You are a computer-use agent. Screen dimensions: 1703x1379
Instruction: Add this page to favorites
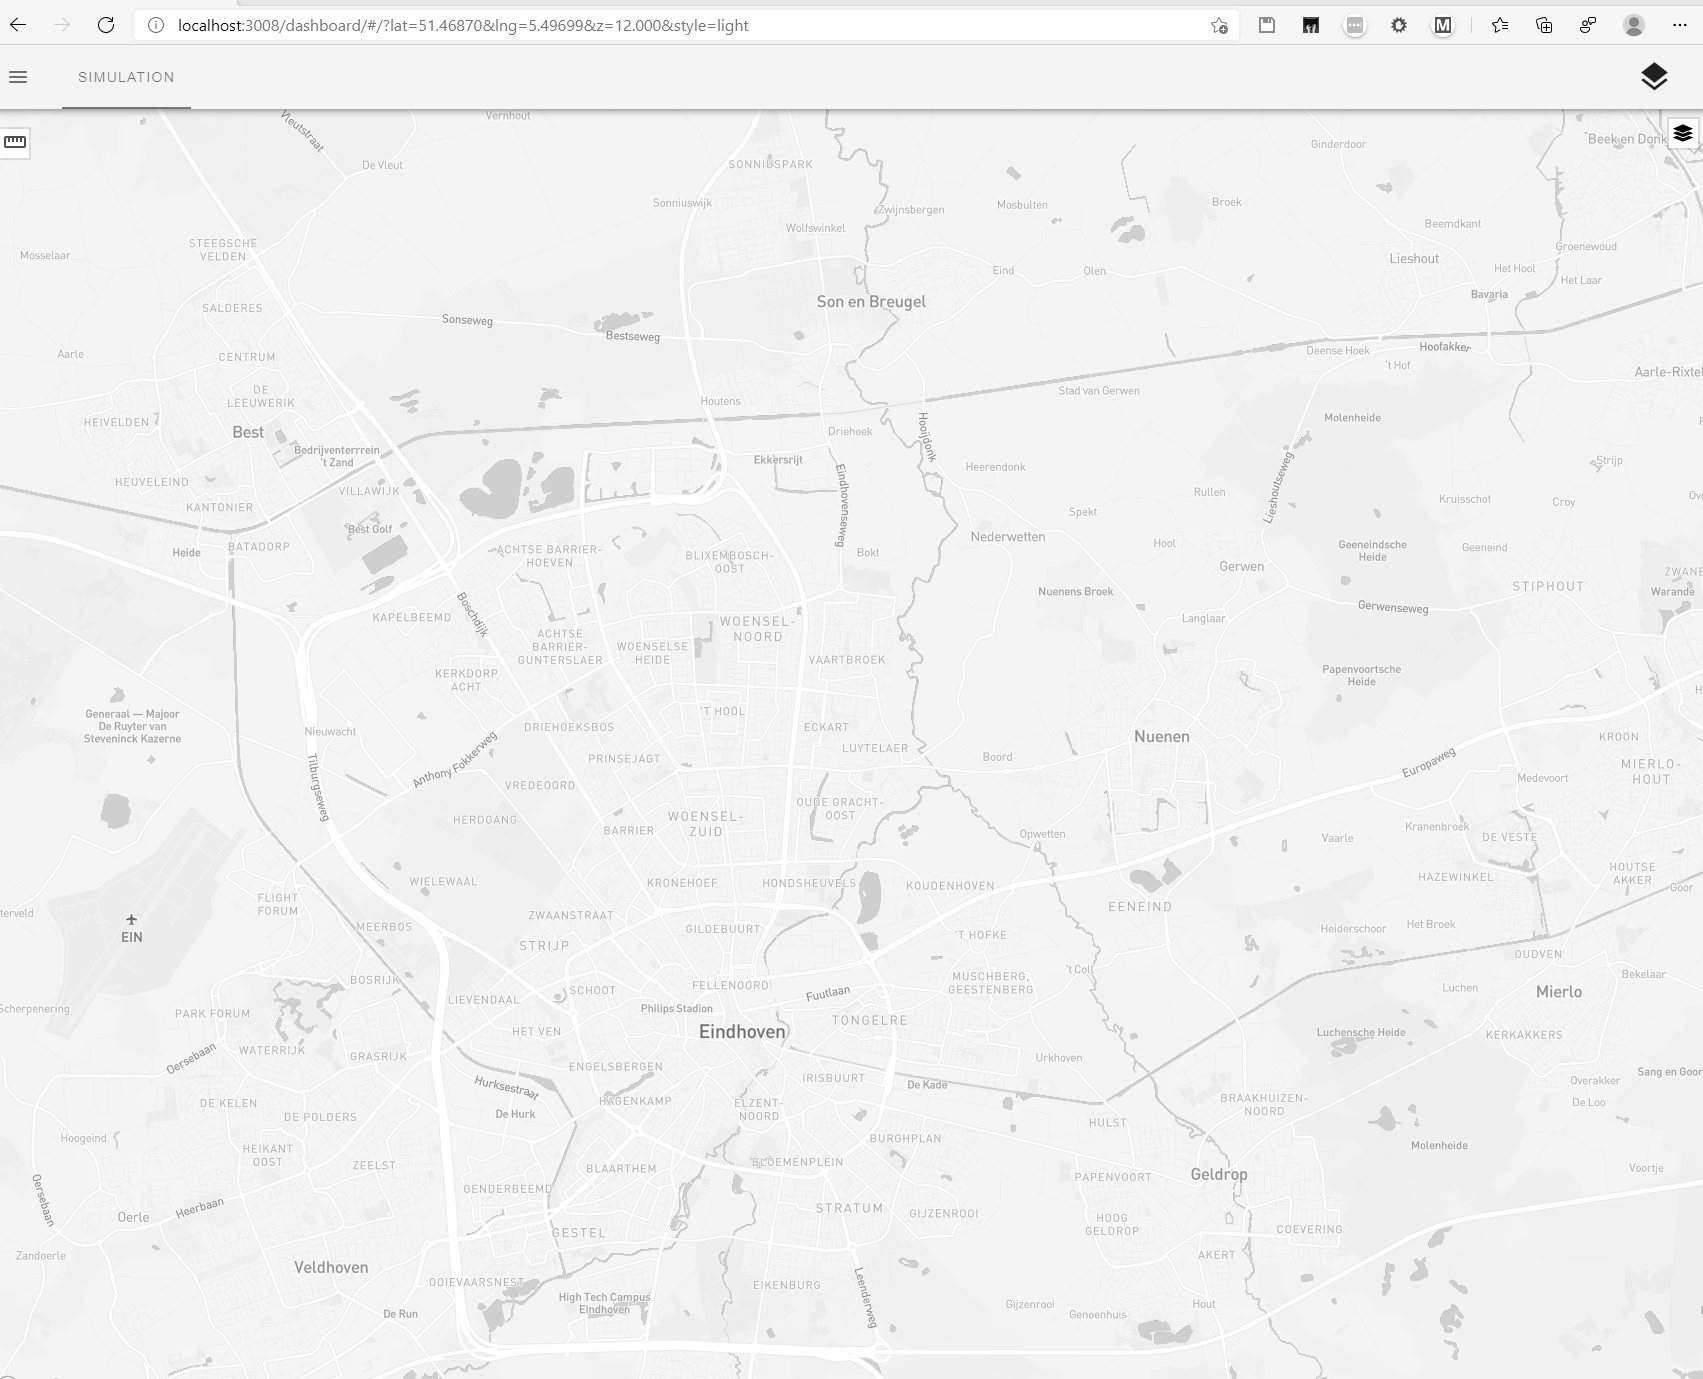pos(1219,26)
